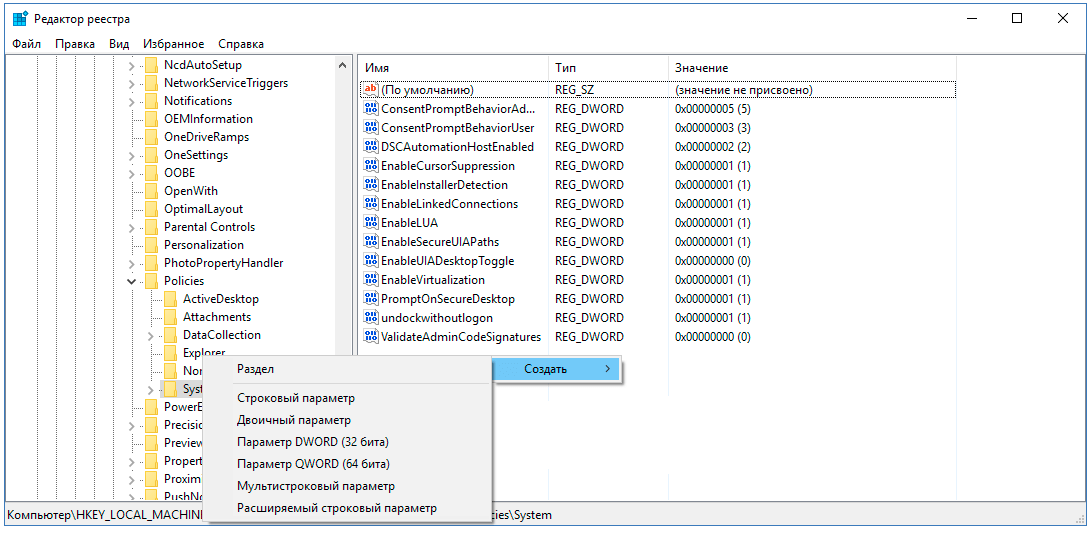Collapse the Policies tree node
1090x536 pixels.
[132, 281]
